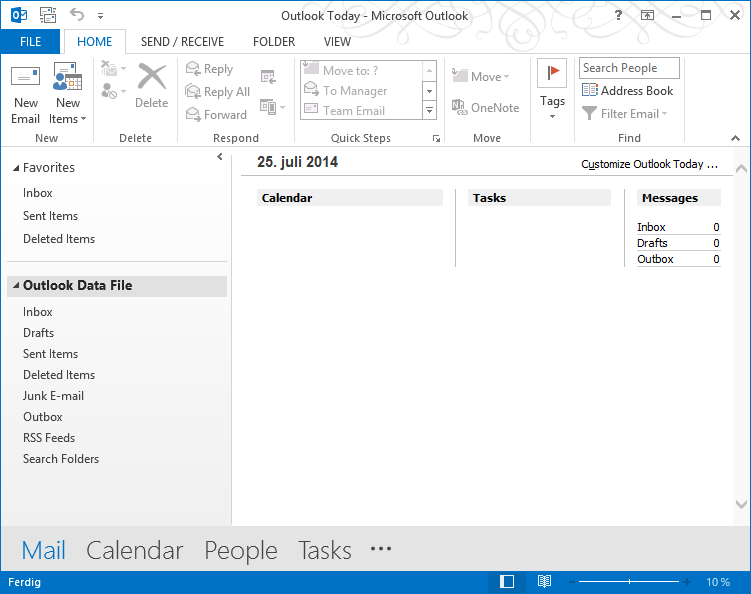Select the Move to: ? quick step
Image resolution: width=751 pixels, height=594 pixels.
point(361,70)
